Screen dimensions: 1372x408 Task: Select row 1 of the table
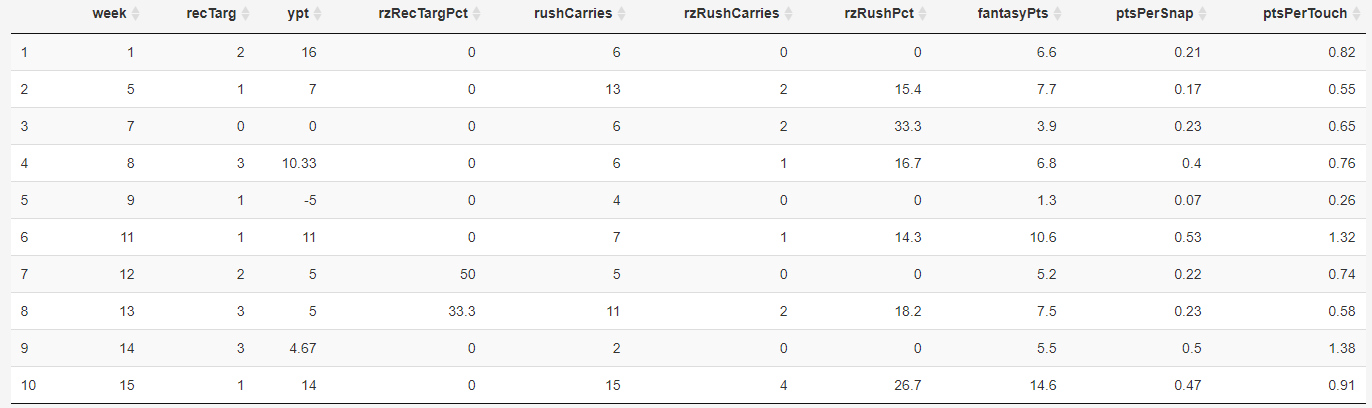(686, 52)
